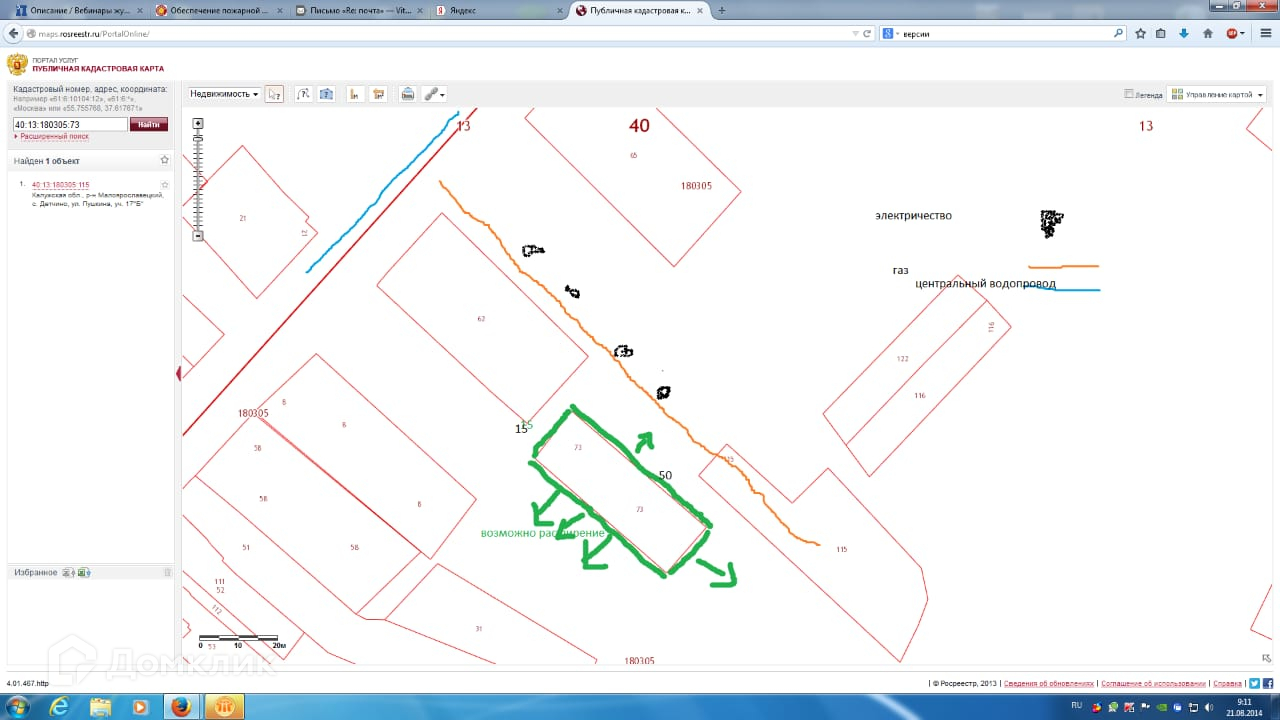Select the distance measuring tool
Viewport: 1280px width, 720px height.
point(354,94)
